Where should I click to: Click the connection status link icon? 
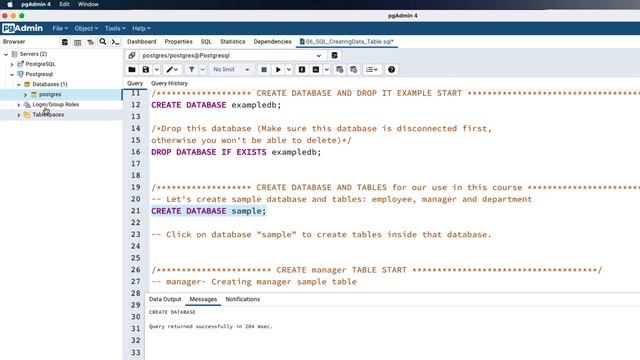point(131,56)
